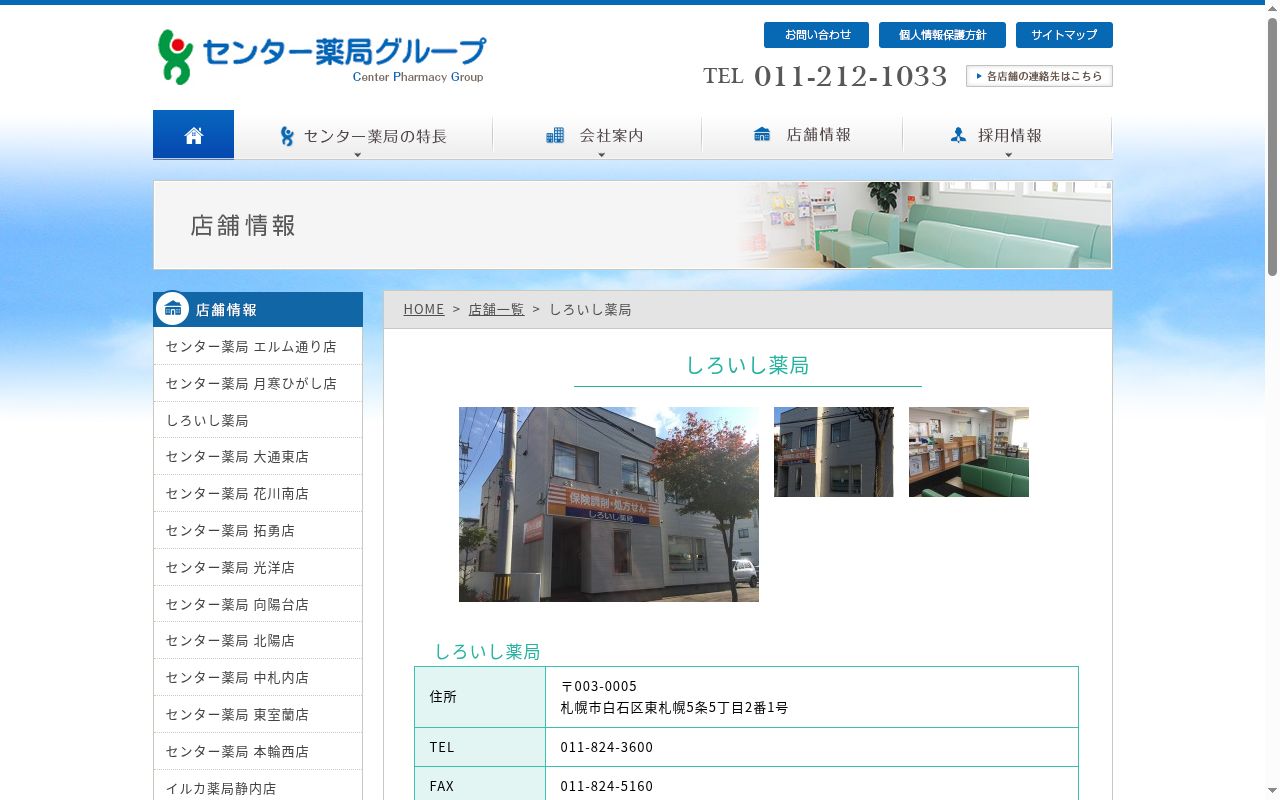Viewport: 1280px width, 800px height.
Task: Select センター薬局 向陽台店 in sidebar
Action: (x=258, y=605)
